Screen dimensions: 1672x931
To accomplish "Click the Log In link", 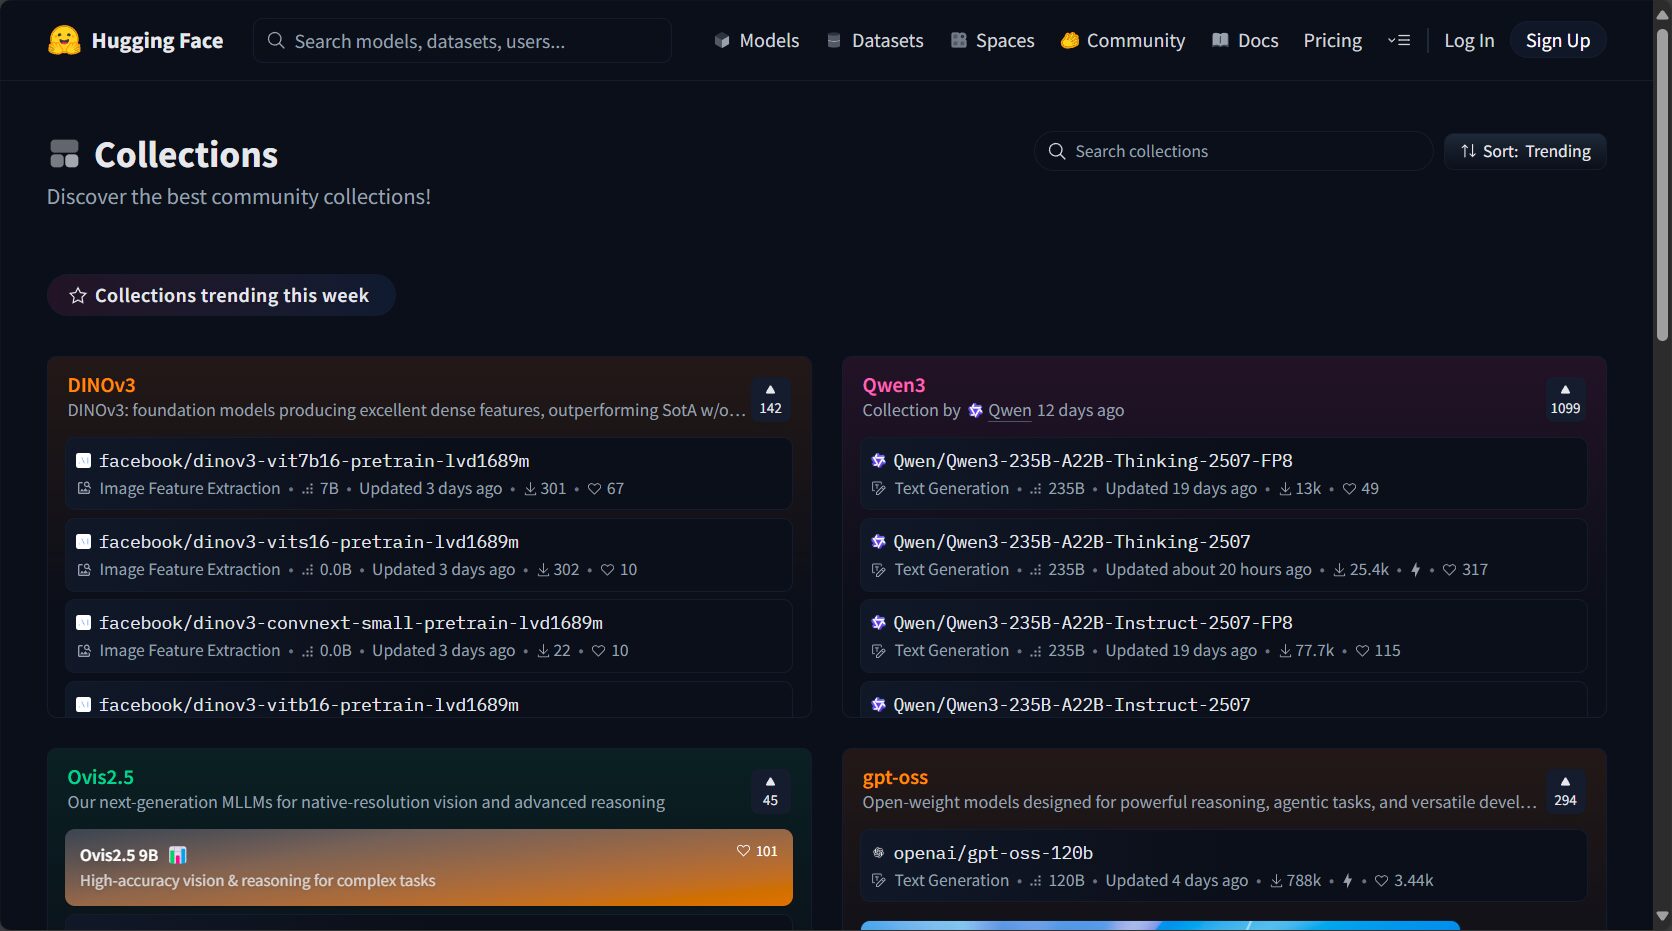I will 1468,41.
